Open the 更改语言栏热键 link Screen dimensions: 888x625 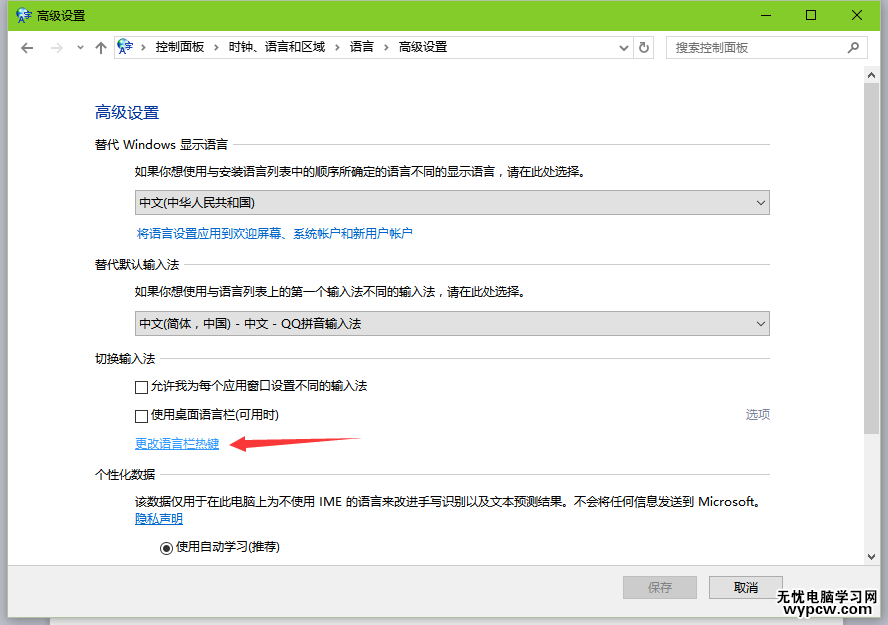click(x=177, y=444)
